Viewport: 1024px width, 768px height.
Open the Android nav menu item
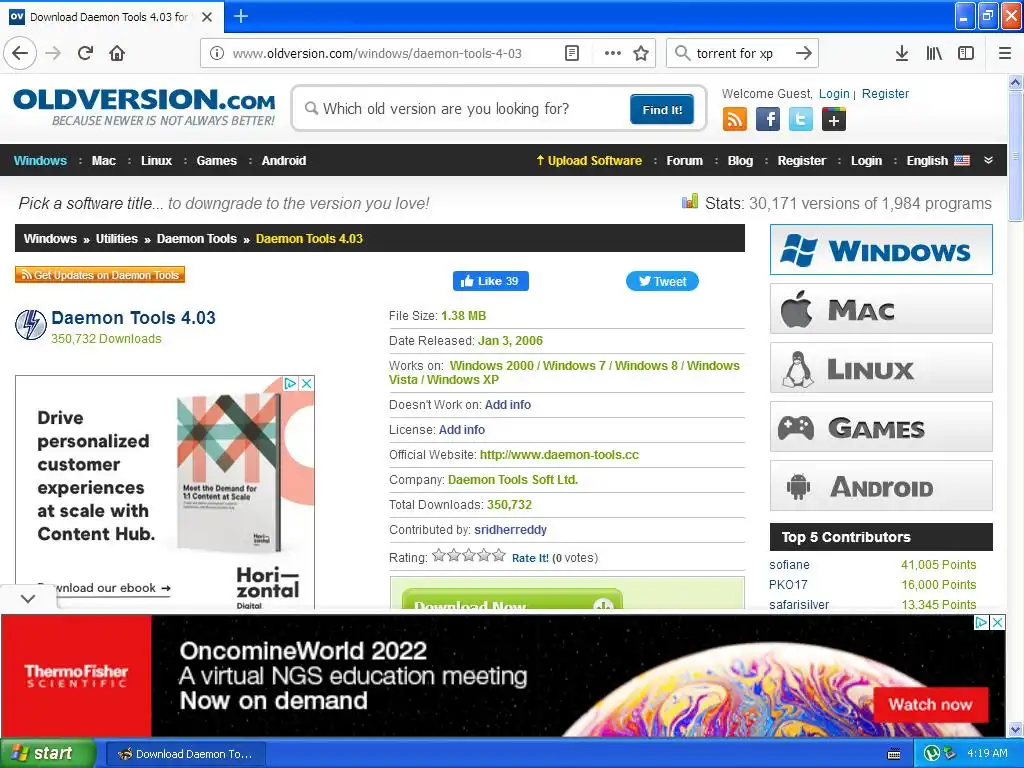284,161
